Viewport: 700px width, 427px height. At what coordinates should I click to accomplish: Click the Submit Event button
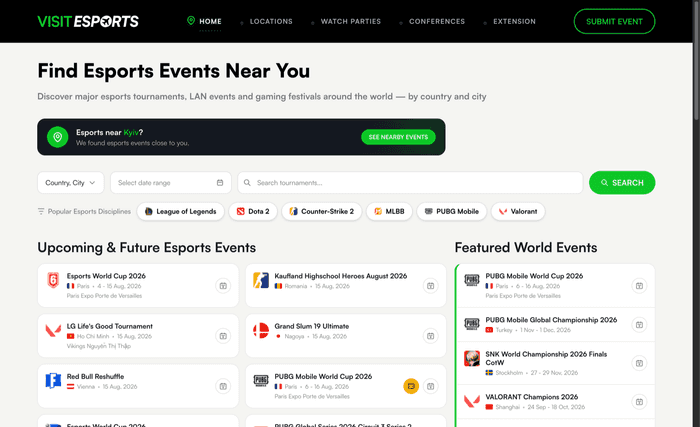(614, 21)
